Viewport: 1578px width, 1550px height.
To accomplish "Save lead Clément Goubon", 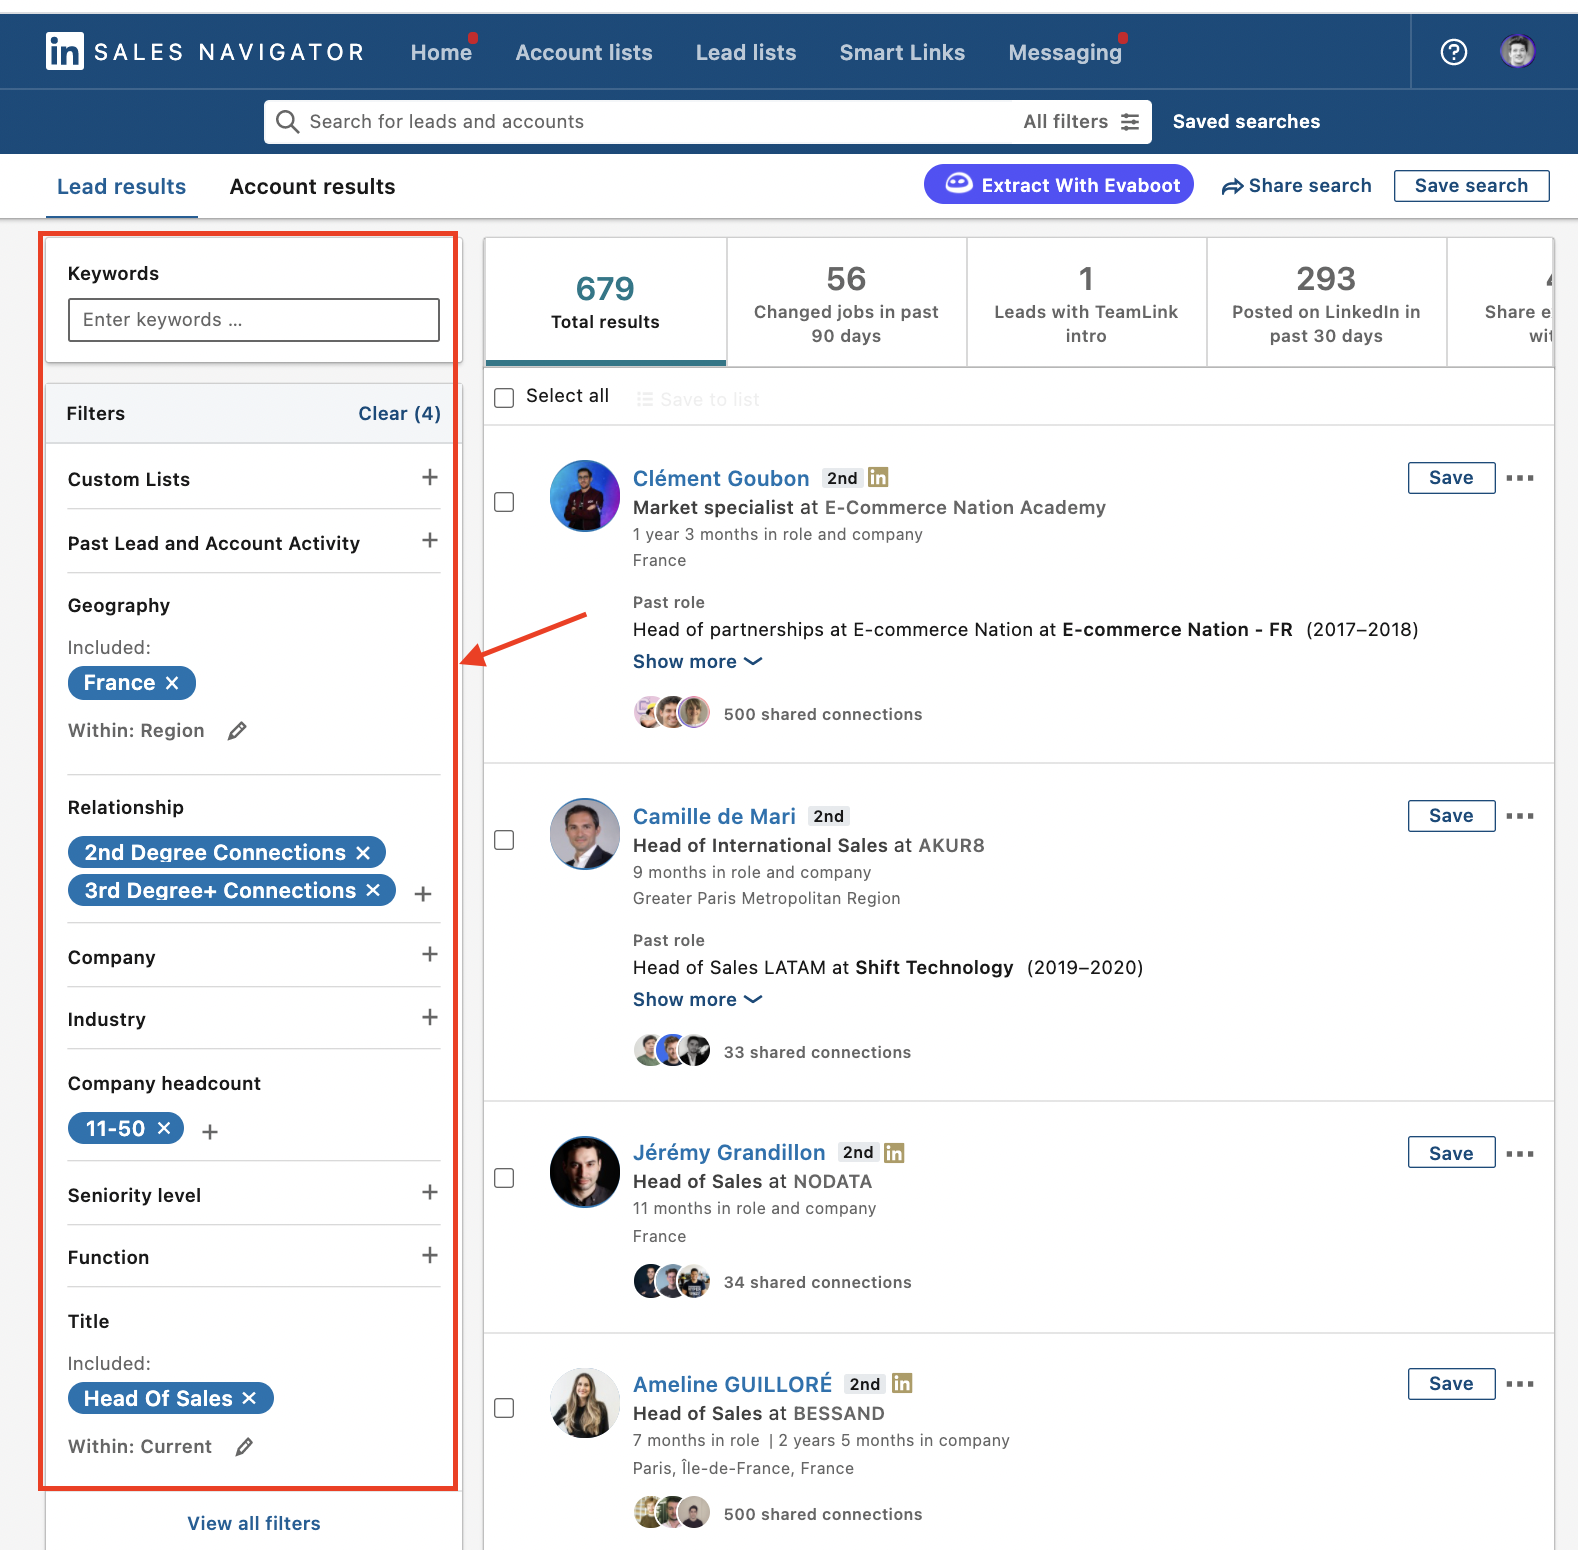I will 1451,478.
